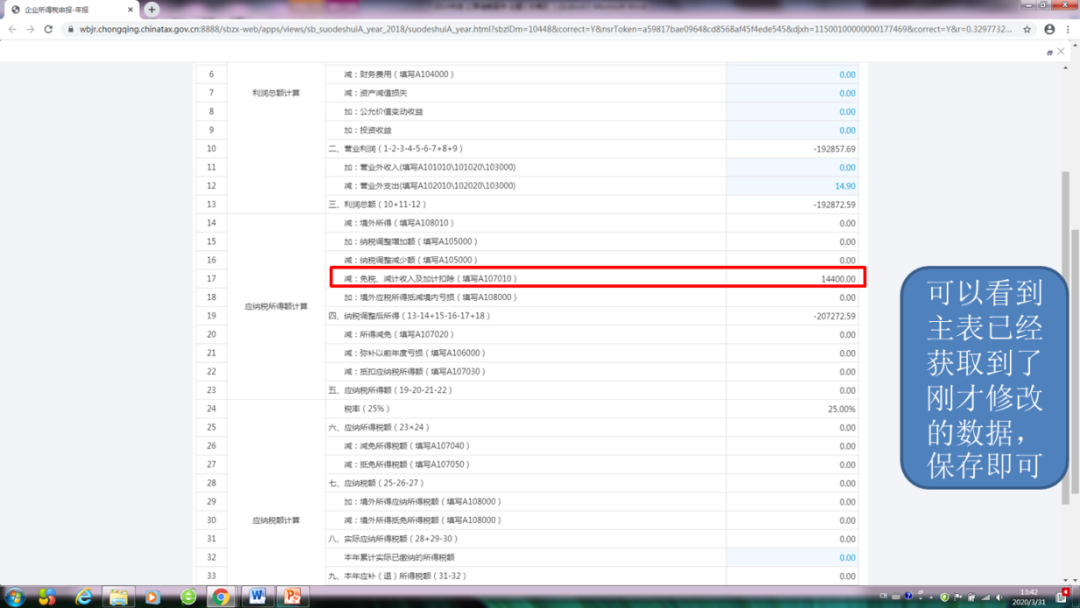Click the green shield tray icon
Image resolution: width=1080 pixels, height=608 pixels.
(944, 597)
